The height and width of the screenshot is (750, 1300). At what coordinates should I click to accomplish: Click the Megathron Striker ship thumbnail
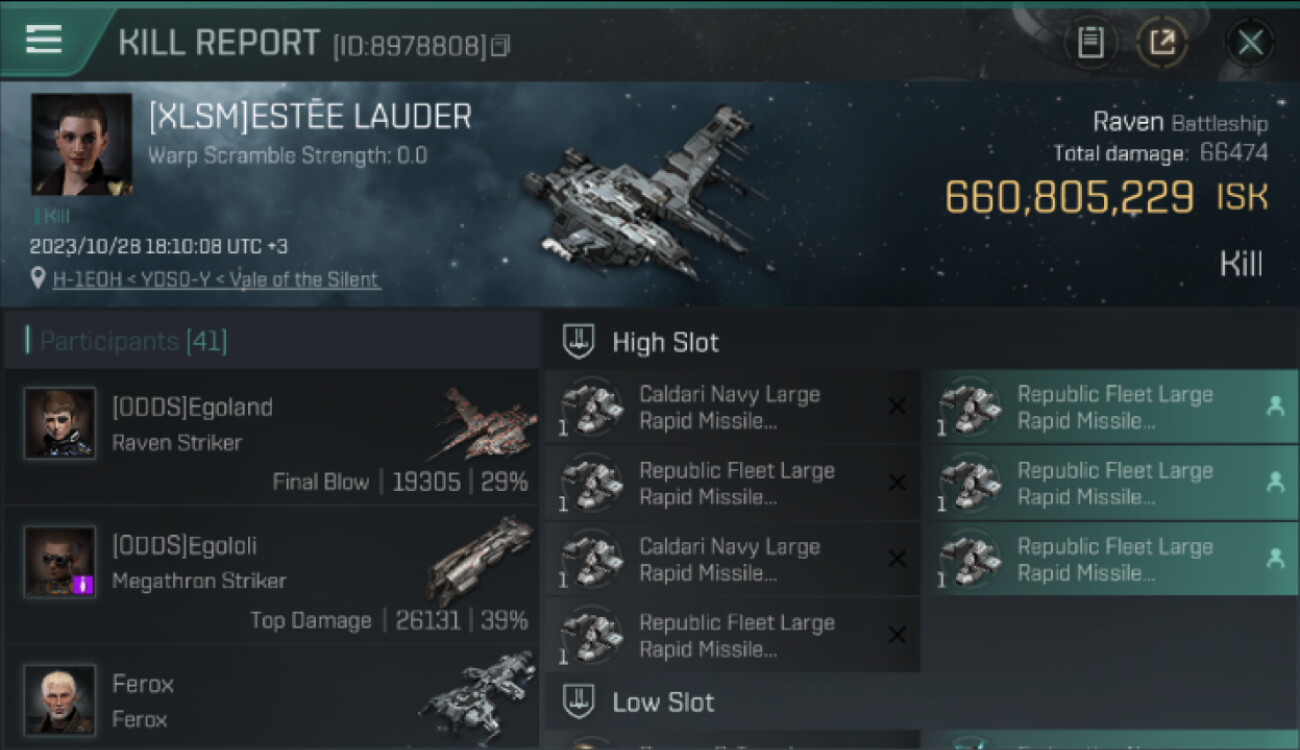(x=481, y=560)
